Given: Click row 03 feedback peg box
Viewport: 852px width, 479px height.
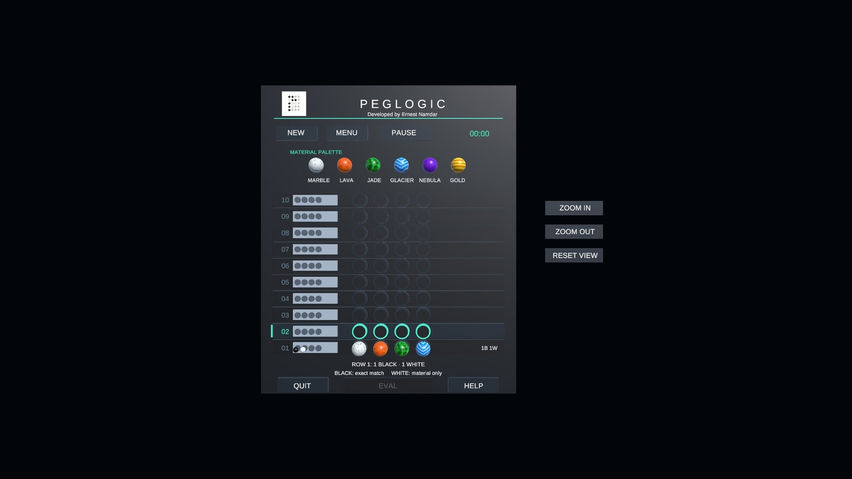Looking at the screenshot, I should 315,315.
